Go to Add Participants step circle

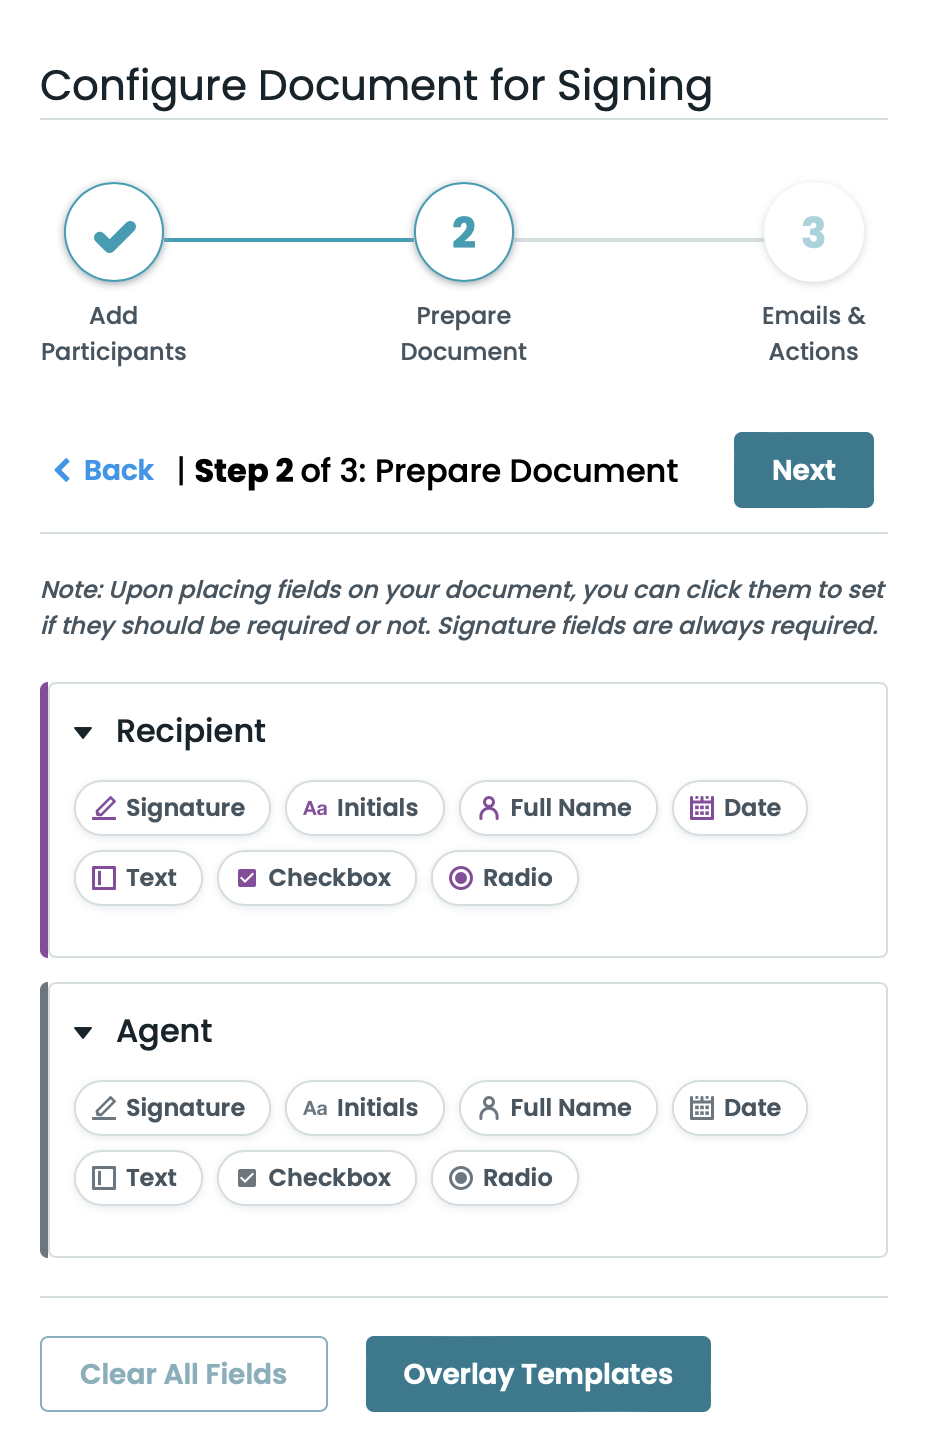(114, 233)
